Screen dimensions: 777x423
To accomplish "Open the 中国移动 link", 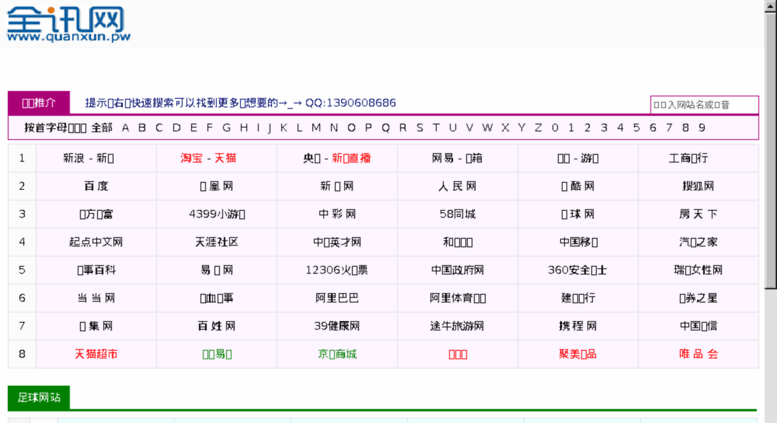I will (x=578, y=242).
